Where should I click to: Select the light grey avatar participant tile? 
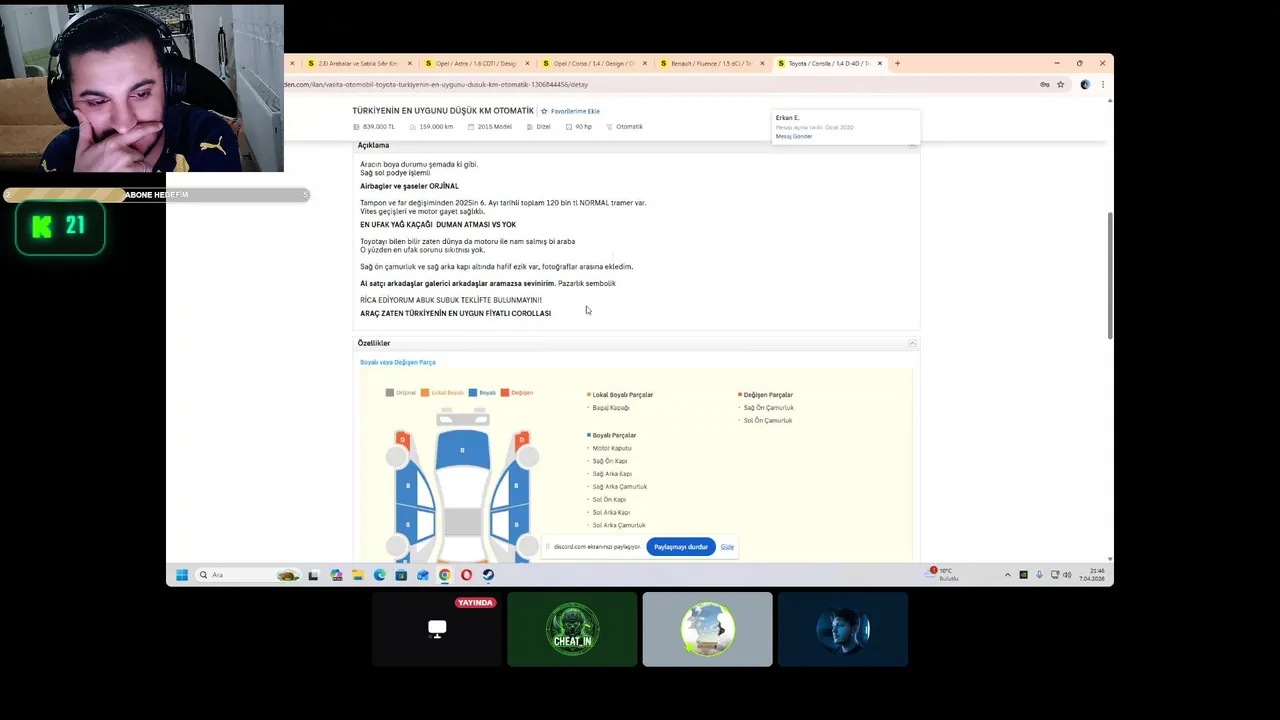(707, 629)
